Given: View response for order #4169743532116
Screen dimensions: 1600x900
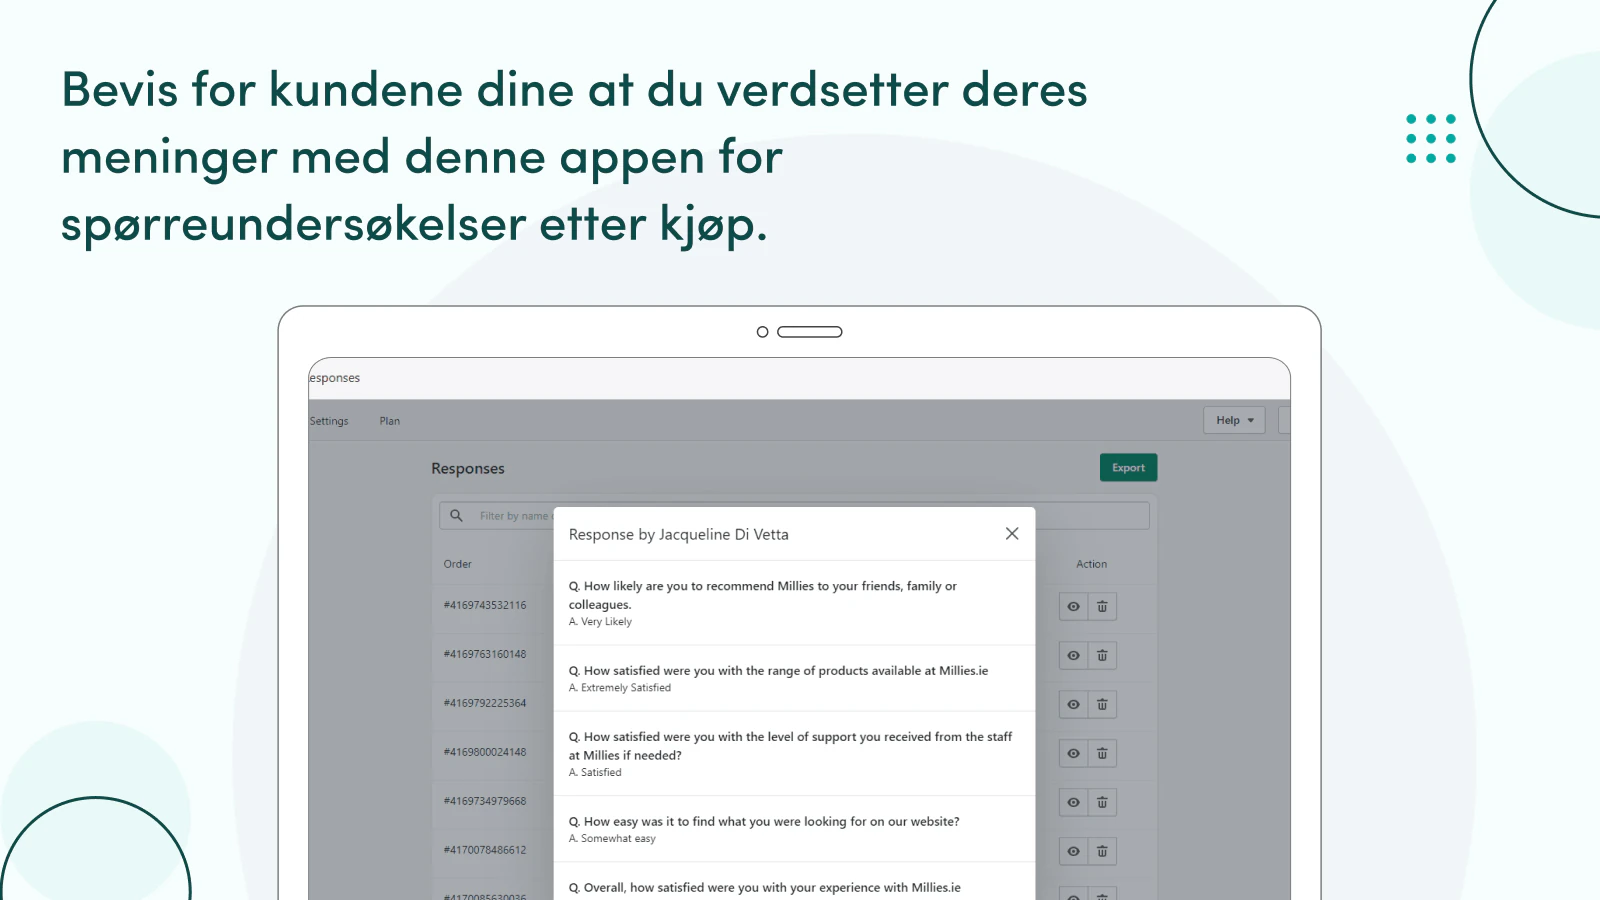Looking at the screenshot, I should click(1073, 607).
